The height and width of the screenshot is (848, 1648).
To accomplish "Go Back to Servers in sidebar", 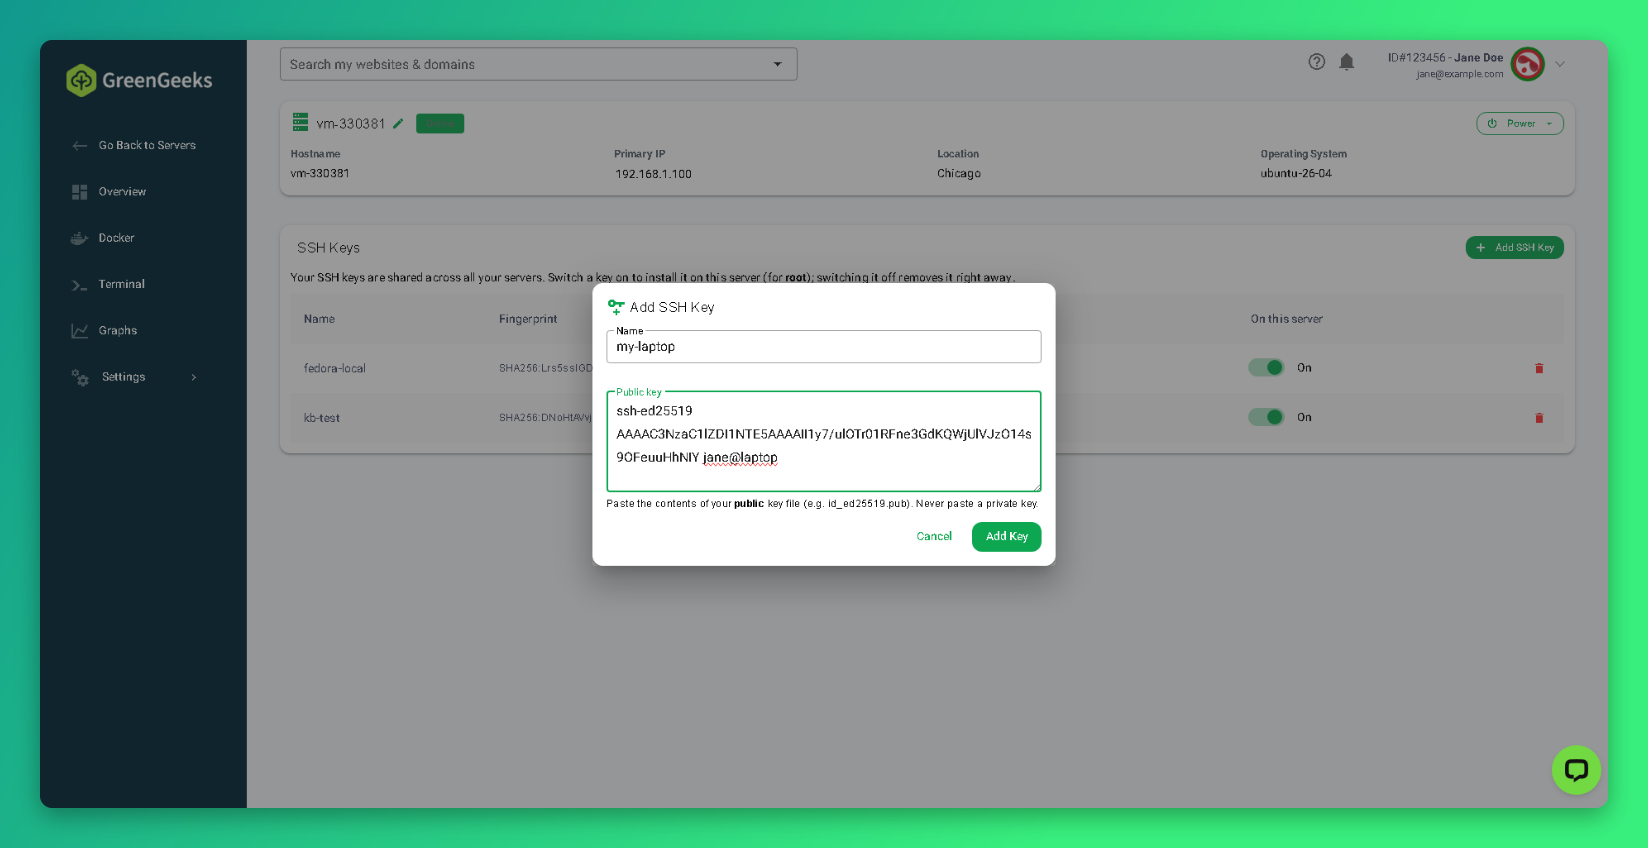I will (135, 146).
